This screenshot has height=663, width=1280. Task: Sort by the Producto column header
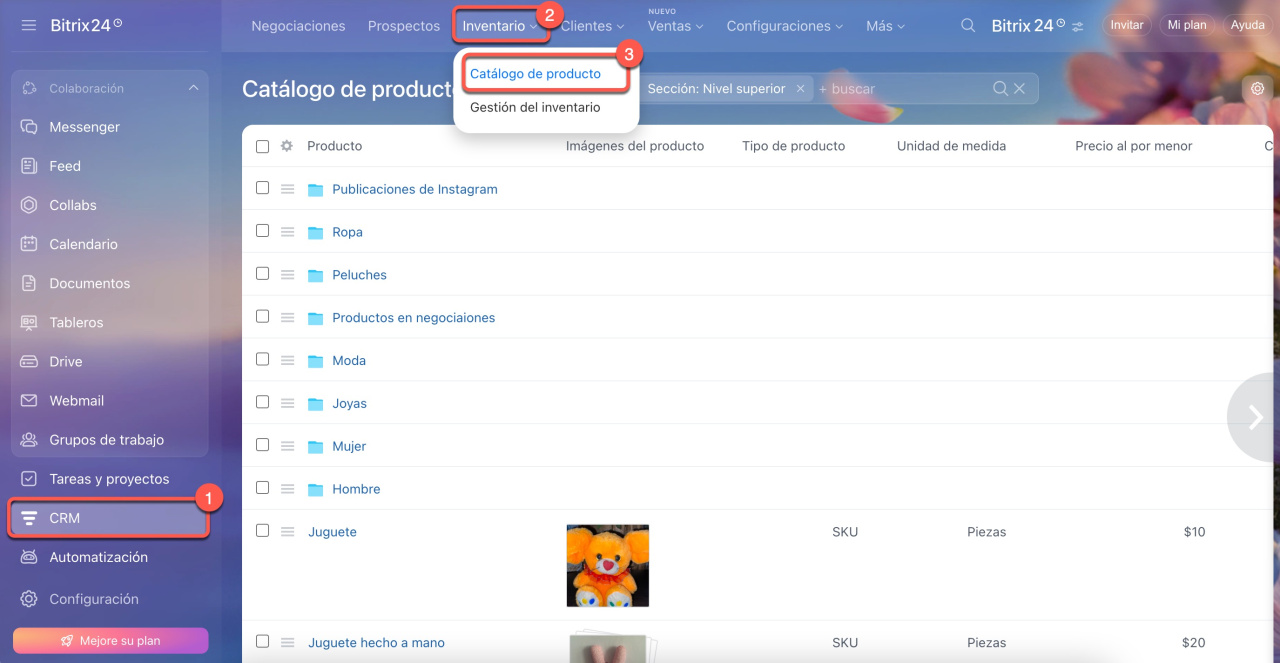(x=334, y=146)
